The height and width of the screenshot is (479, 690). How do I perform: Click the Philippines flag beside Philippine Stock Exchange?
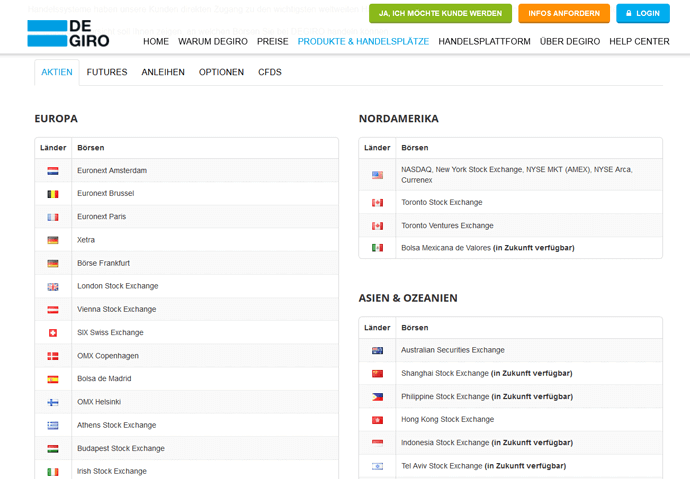(377, 397)
